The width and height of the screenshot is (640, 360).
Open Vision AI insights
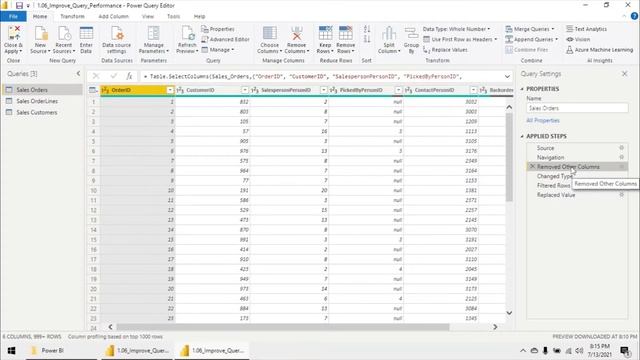coord(578,39)
